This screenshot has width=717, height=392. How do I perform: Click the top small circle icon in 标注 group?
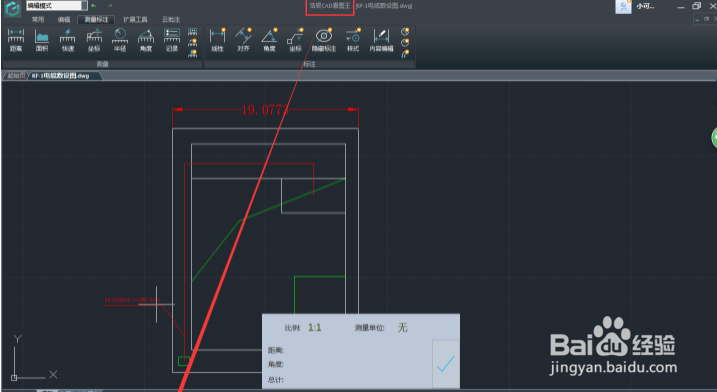[x=405, y=32]
